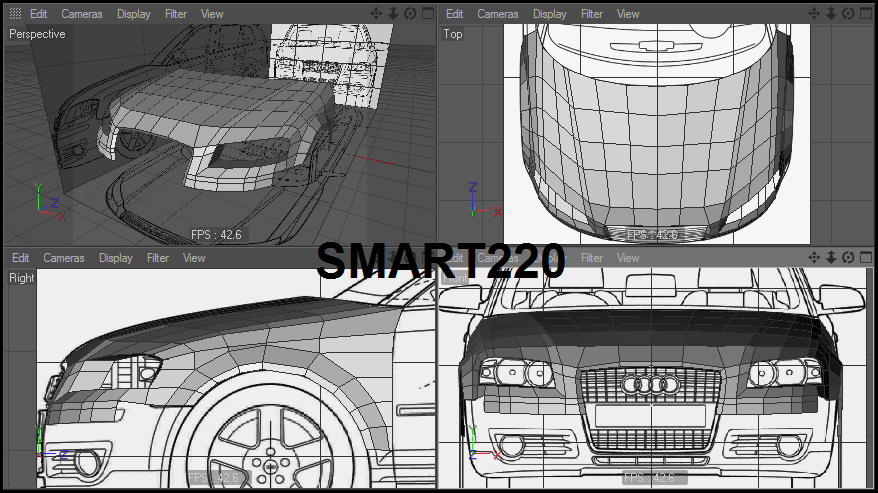Open Filter menu in Front viewport
878x493 pixels.
click(x=592, y=258)
